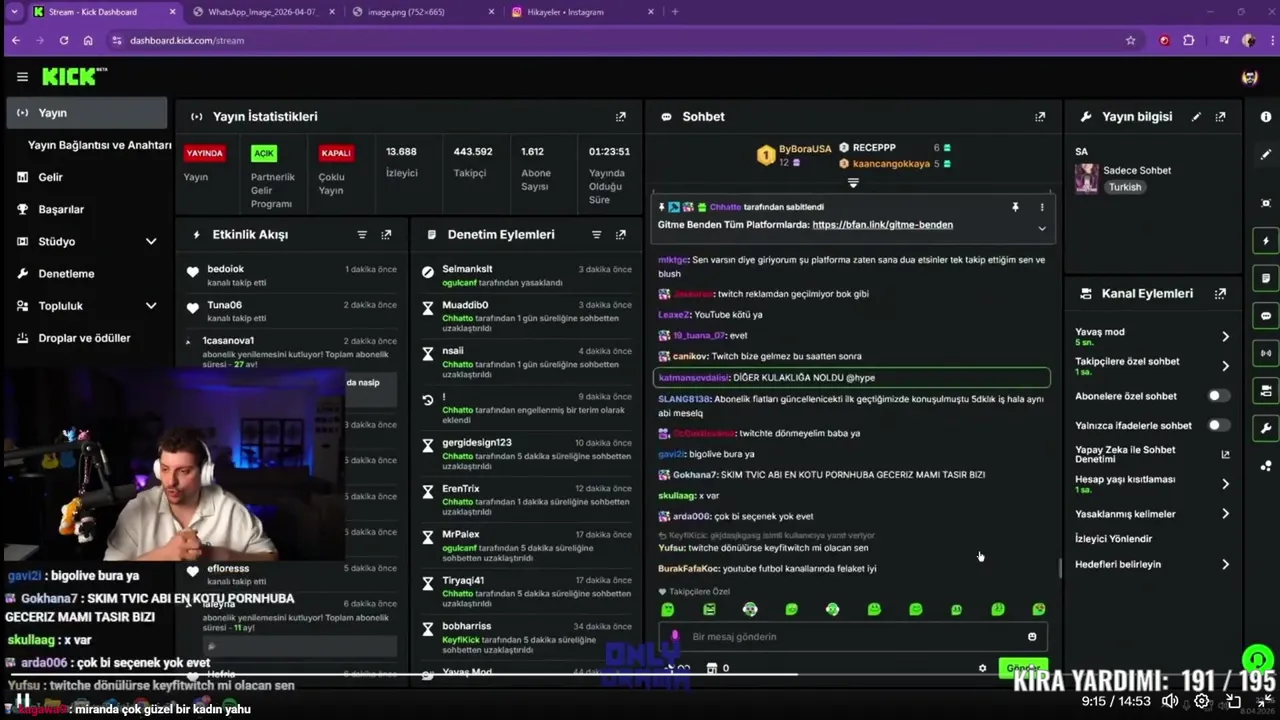Open the emoji picker in message box
1280x720 pixels.
tap(1032, 637)
